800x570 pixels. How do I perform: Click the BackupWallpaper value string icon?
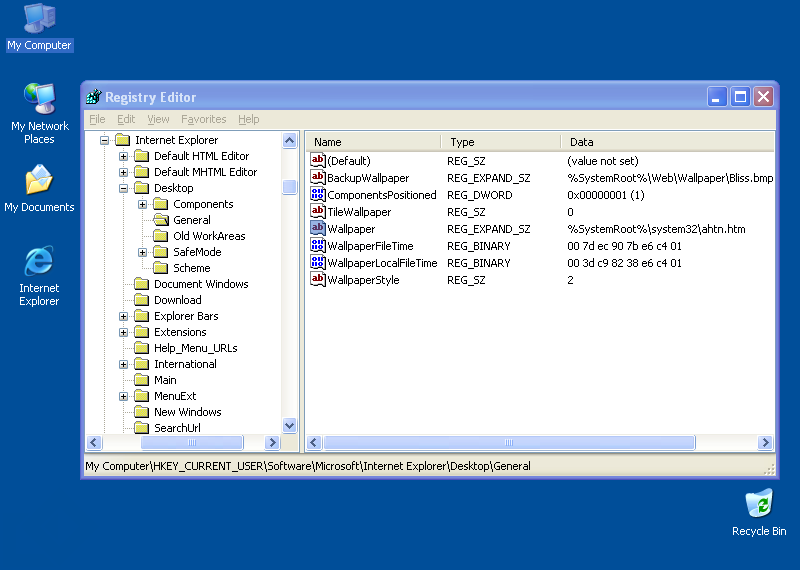point(318,178)
